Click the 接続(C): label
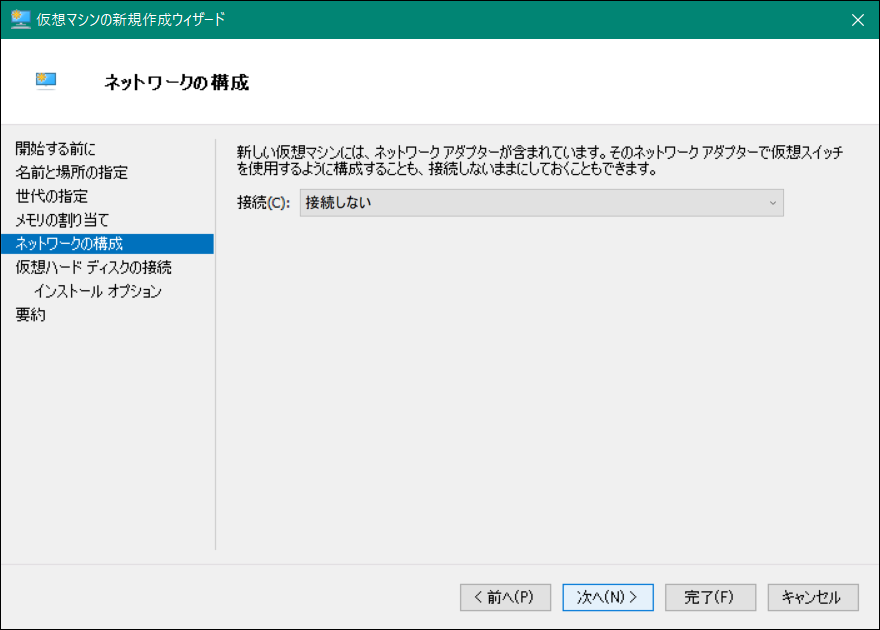 (x=264, y=203)
